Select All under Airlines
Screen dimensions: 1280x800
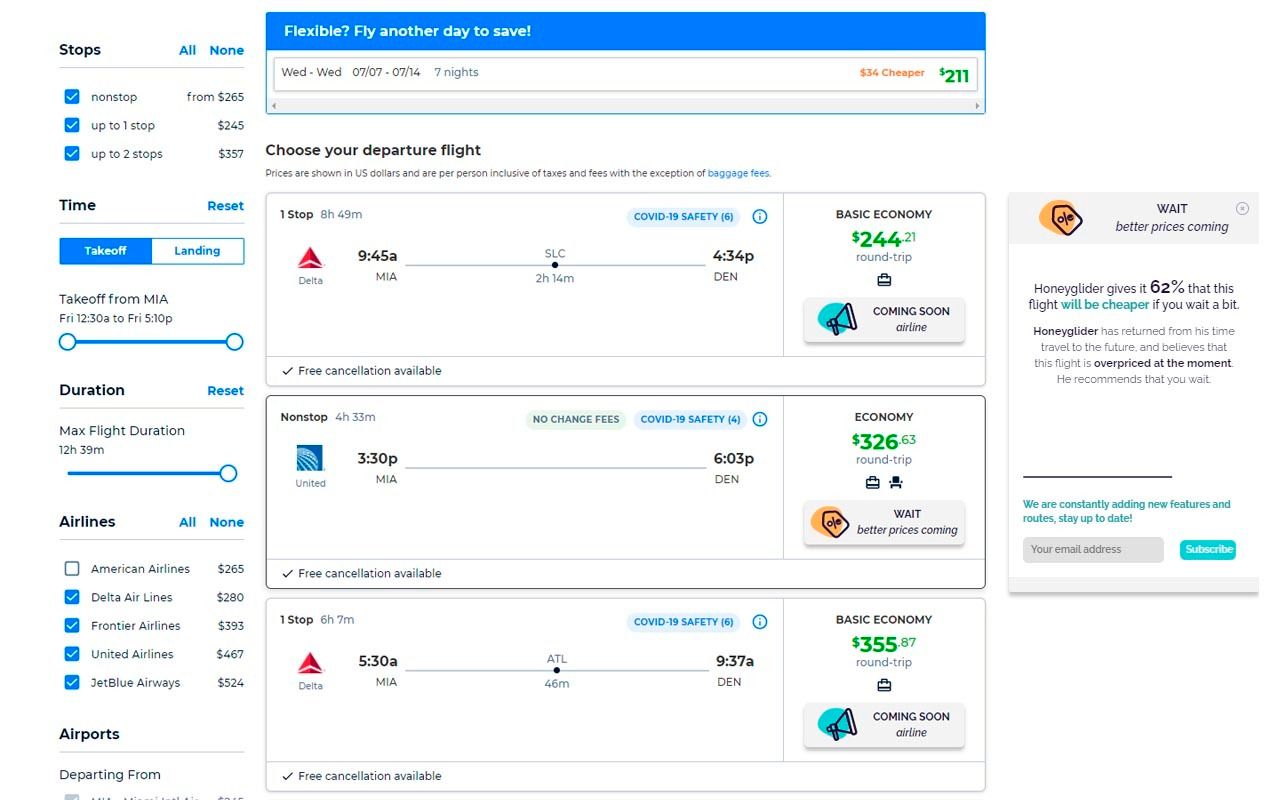(x=187, y=522)
